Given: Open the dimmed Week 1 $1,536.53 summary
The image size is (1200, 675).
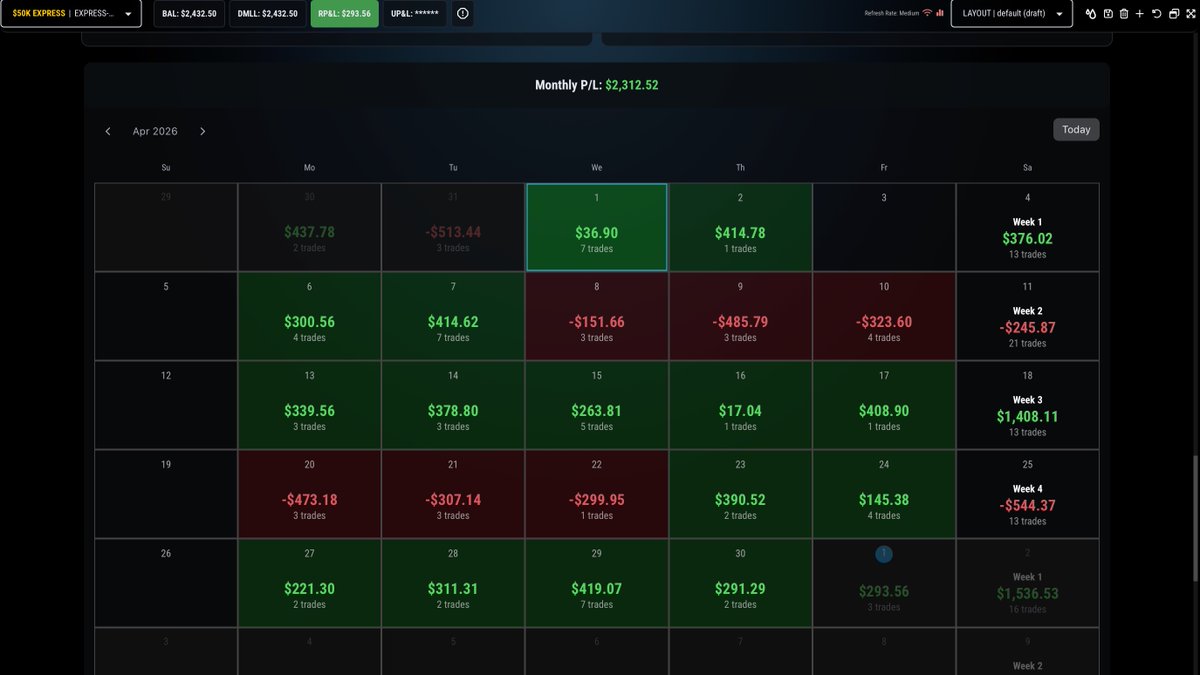Looking at the screenshot, I should click(1027, 583).
